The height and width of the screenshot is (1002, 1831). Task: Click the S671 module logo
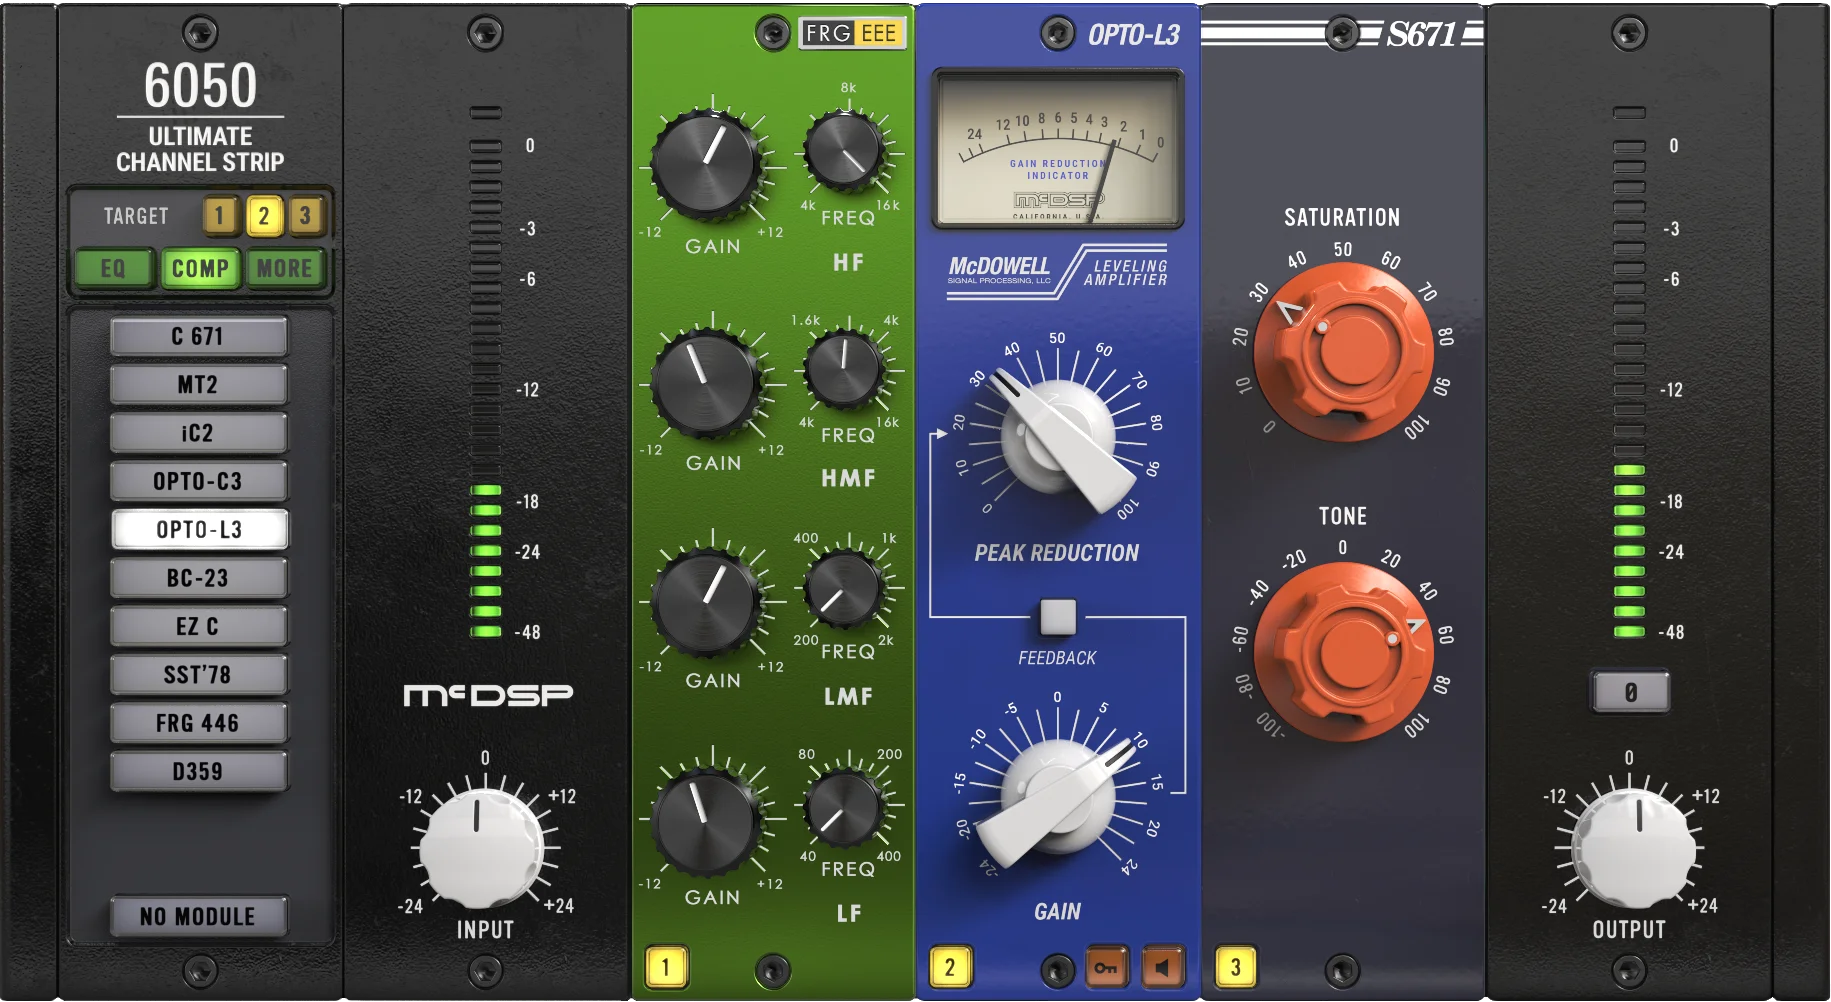pyautogui.click(x=1421, y=34)
